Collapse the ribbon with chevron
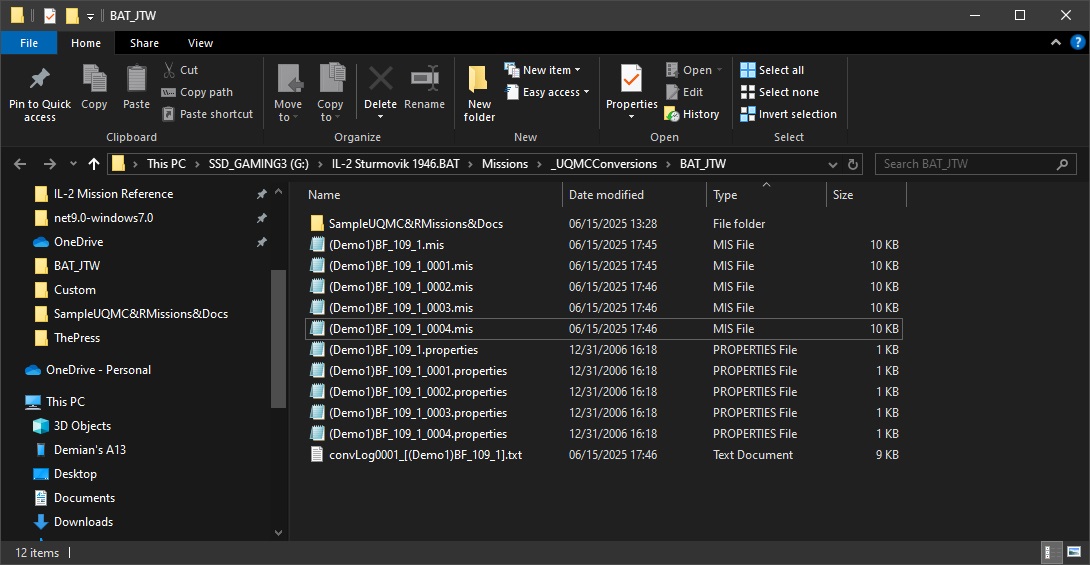 coord(1055,42)
